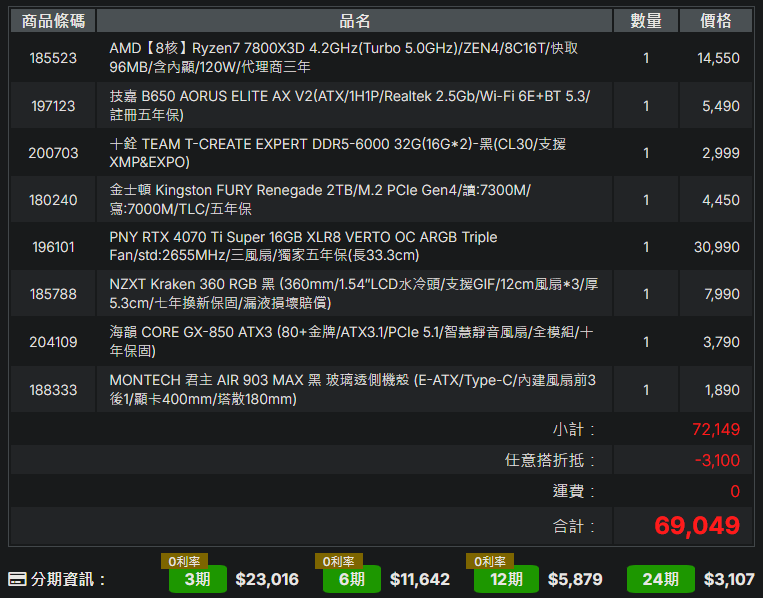Click the credit card icon beside 分期資訊

[x=17, y=580]
